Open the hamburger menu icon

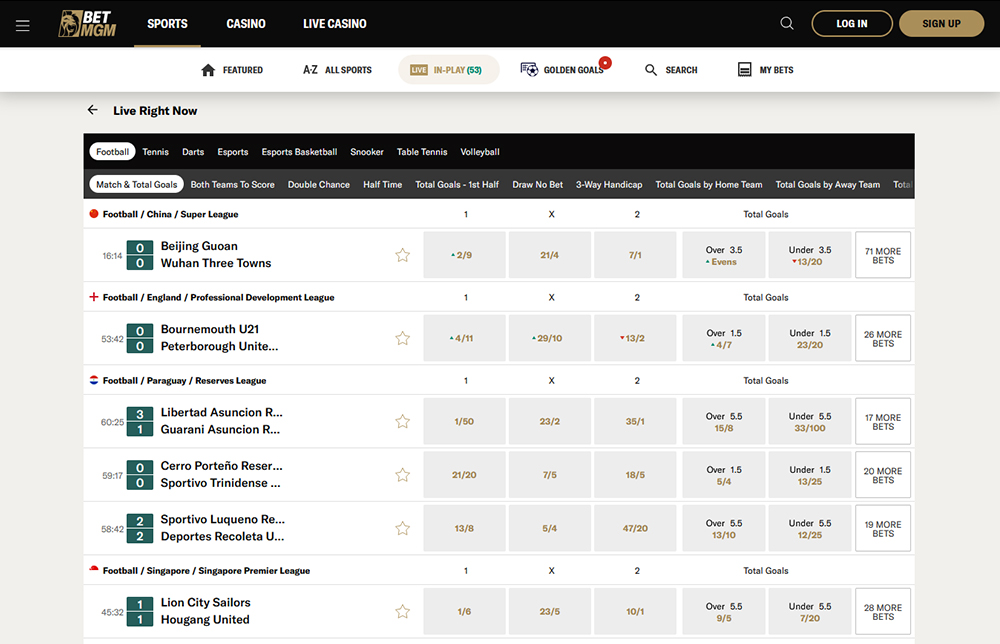(23, 25)
